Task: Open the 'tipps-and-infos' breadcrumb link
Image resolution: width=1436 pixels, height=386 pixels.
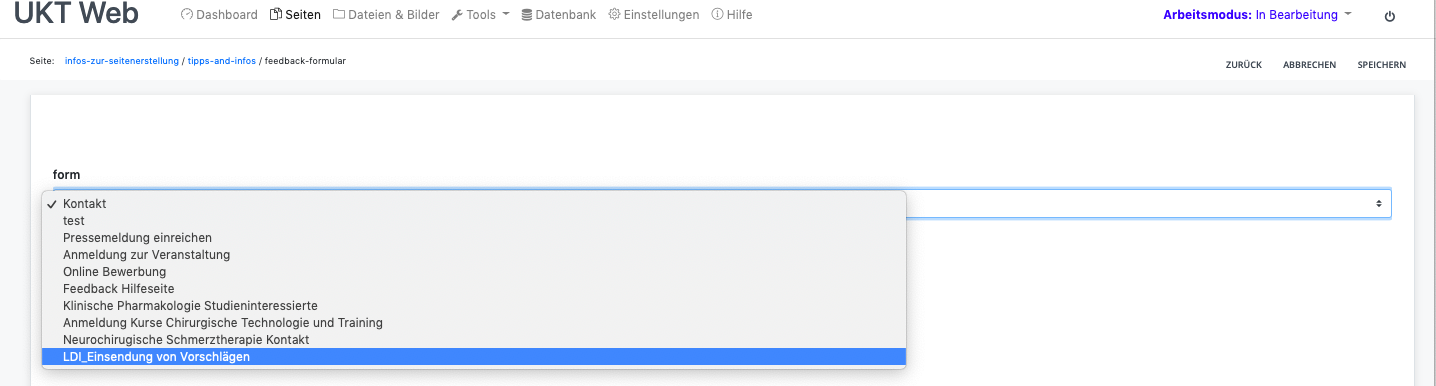Action: (x=221, y=61)
